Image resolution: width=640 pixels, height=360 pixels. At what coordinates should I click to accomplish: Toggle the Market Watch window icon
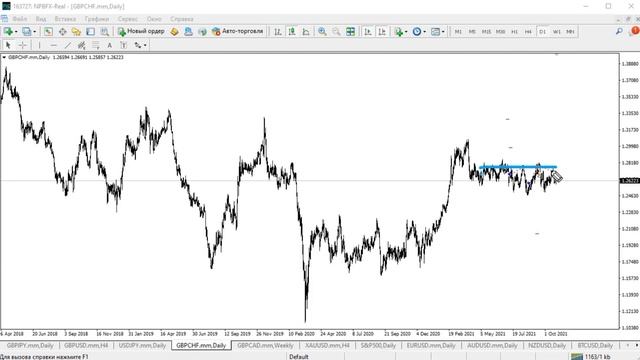click(49, 31)
